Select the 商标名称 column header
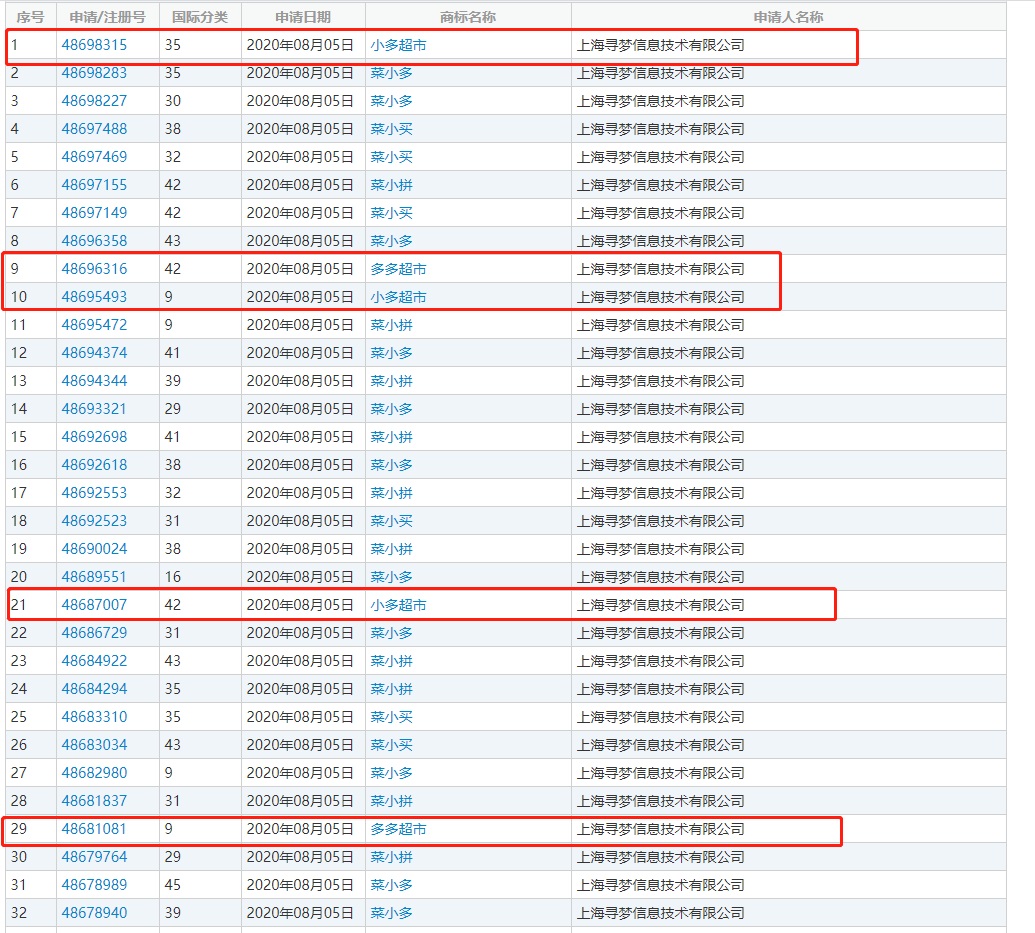Image resolution: width=1035 pixels, height=933 pixels. click(468, 17)
